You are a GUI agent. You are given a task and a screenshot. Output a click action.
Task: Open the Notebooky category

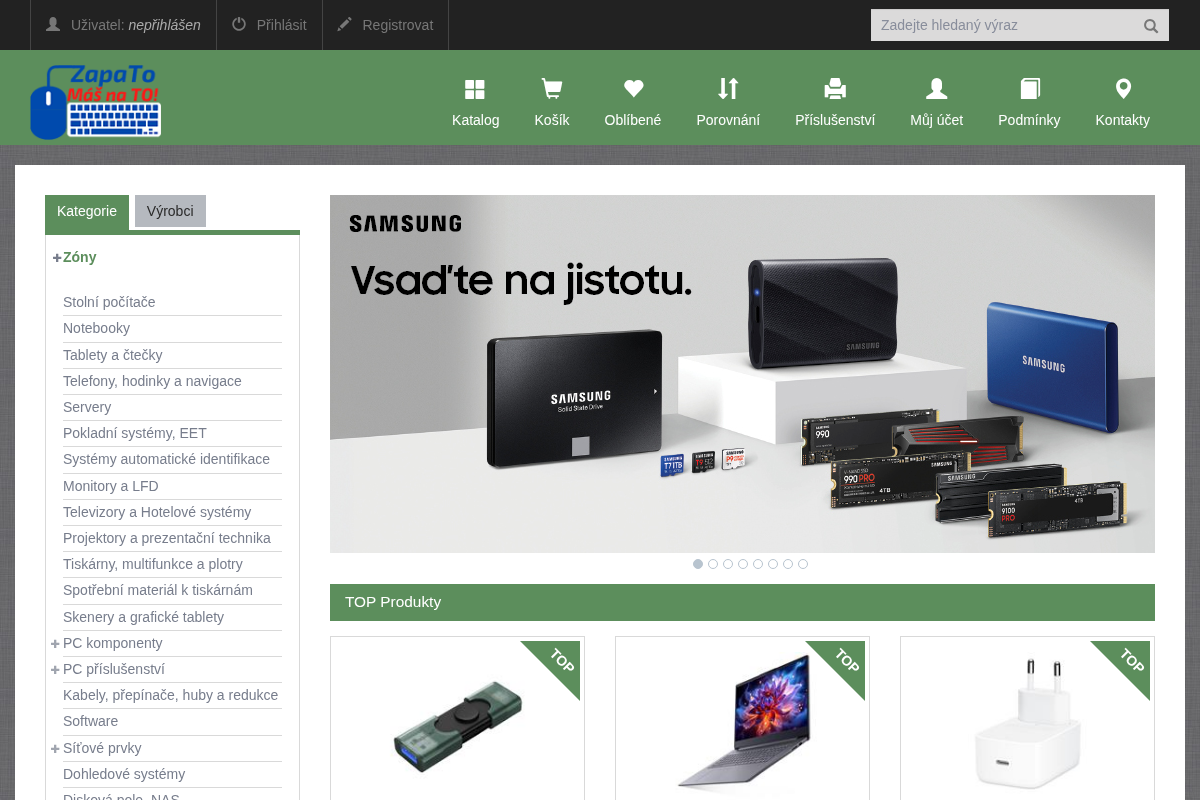point(96,328)
